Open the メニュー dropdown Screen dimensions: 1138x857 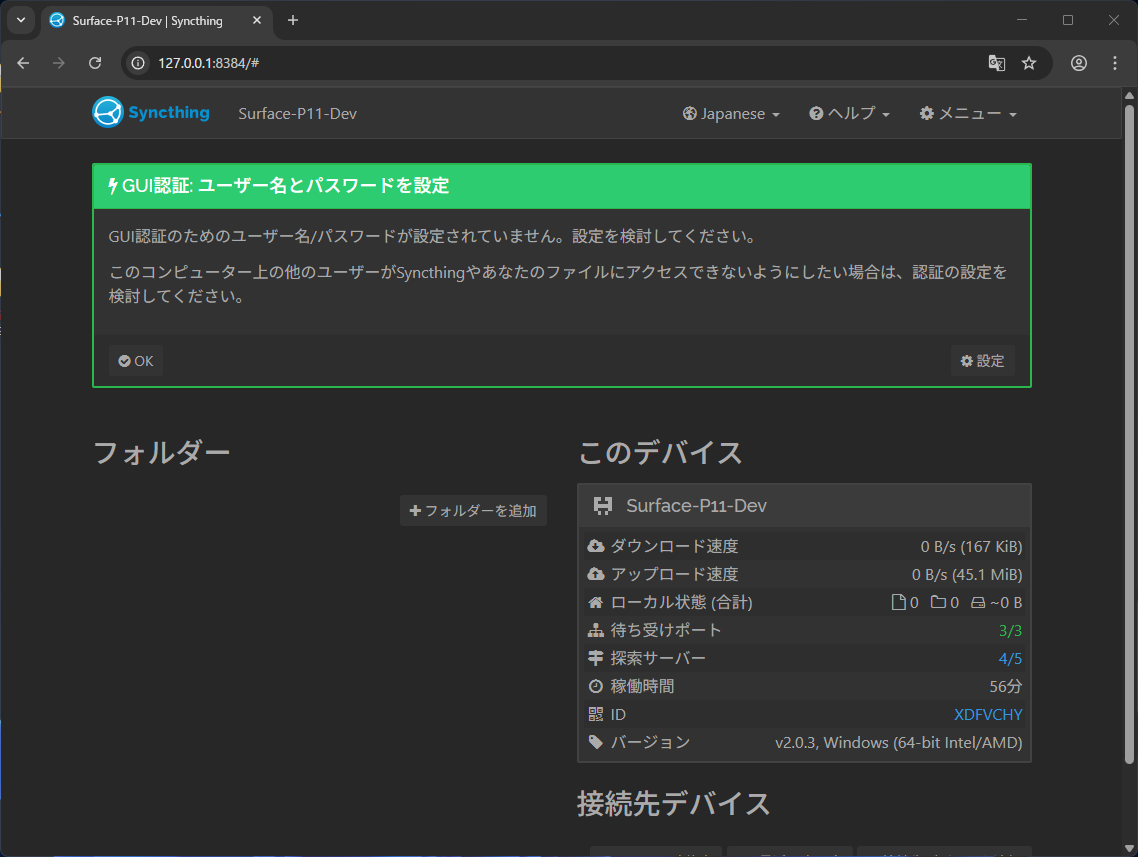tap(967, 113)
